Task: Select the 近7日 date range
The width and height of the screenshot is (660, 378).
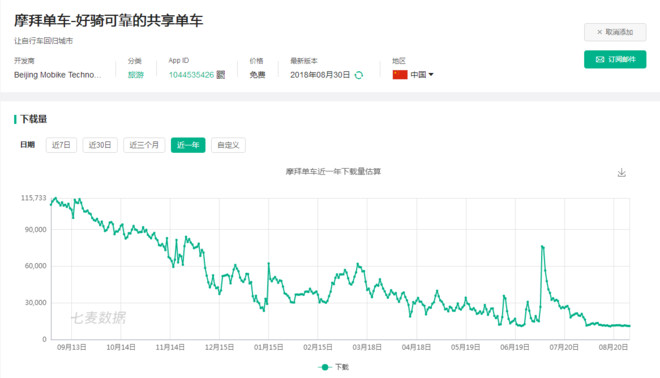Action: (x=61, y=145)
